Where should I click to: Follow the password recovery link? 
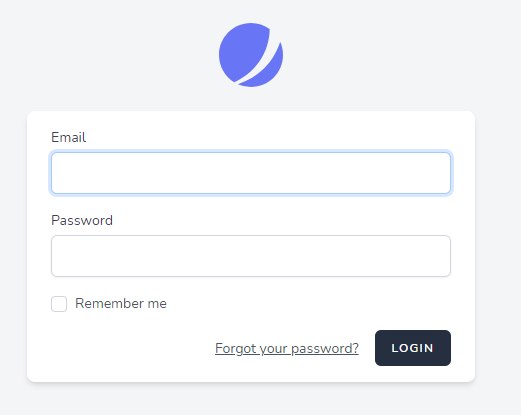[x=287, y=348]
